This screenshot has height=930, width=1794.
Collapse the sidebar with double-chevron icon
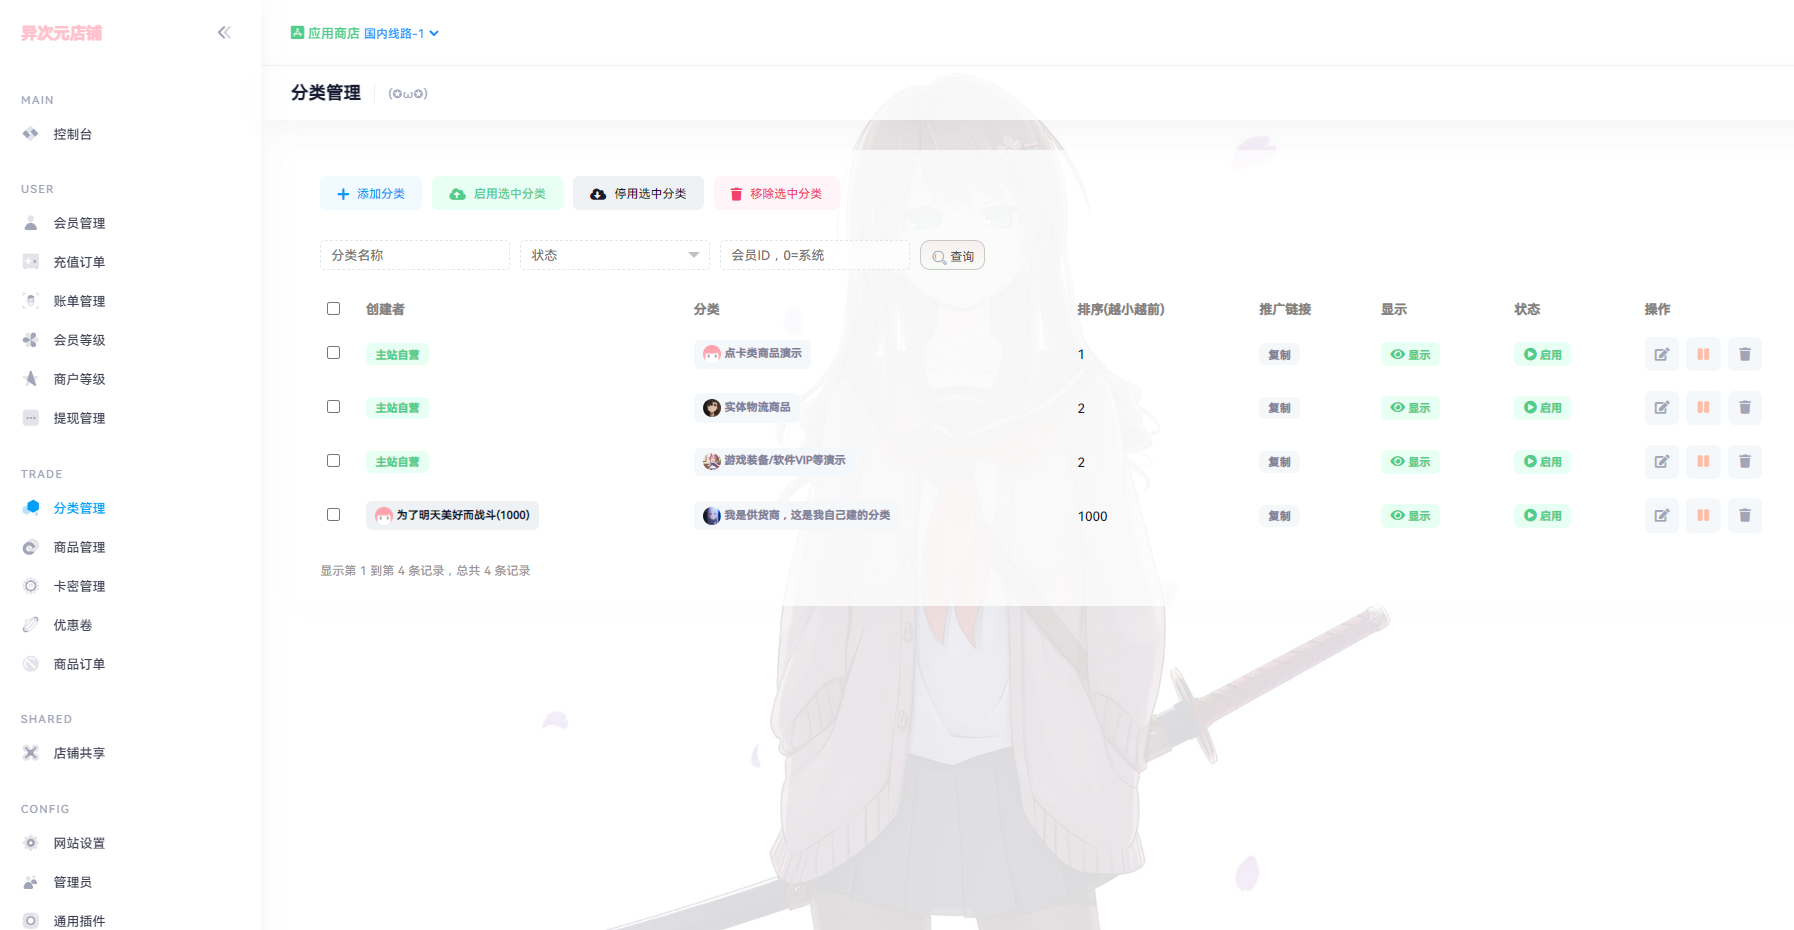click(224, 33)
